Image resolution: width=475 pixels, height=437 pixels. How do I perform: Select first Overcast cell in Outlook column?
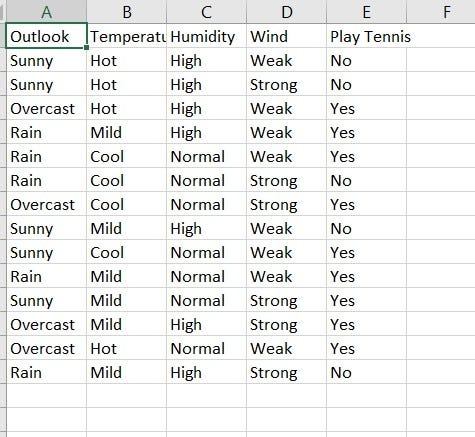[x=46, y=108]
